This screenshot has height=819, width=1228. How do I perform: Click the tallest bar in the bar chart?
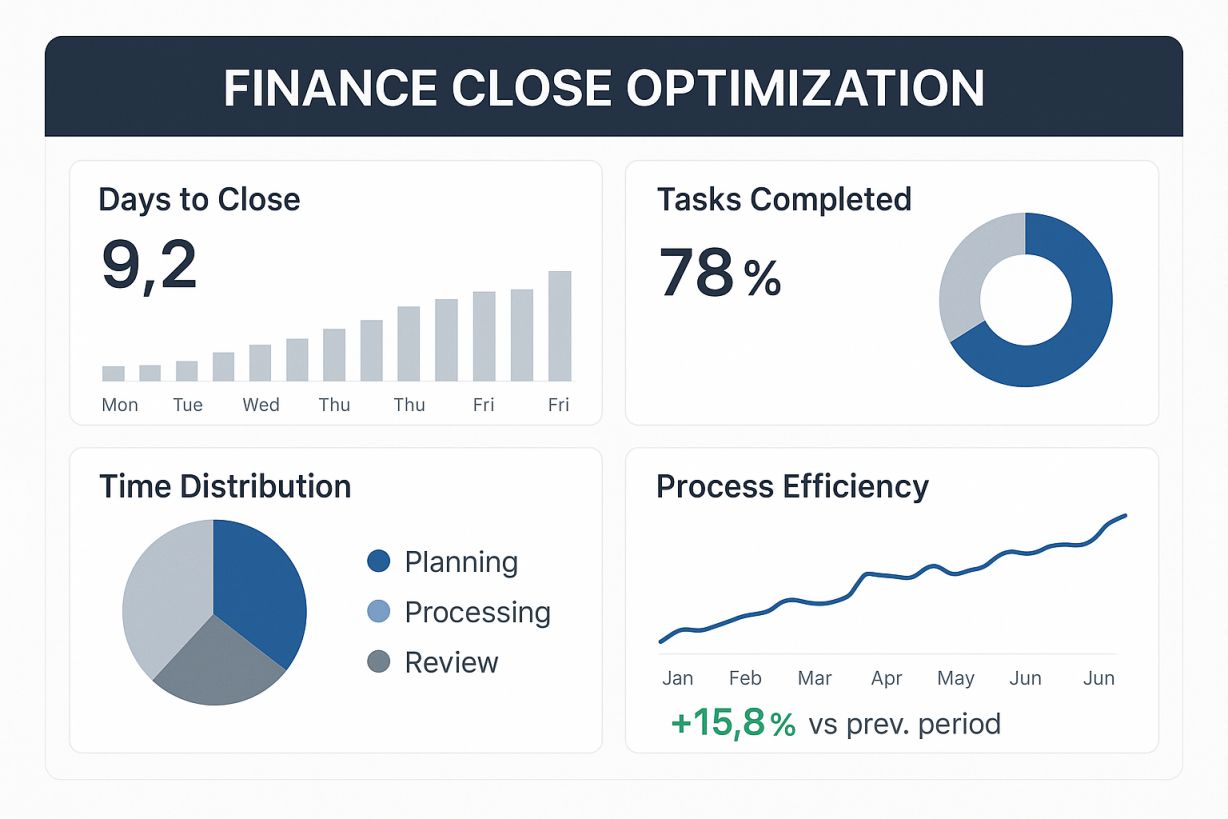(x=560, y=326)
